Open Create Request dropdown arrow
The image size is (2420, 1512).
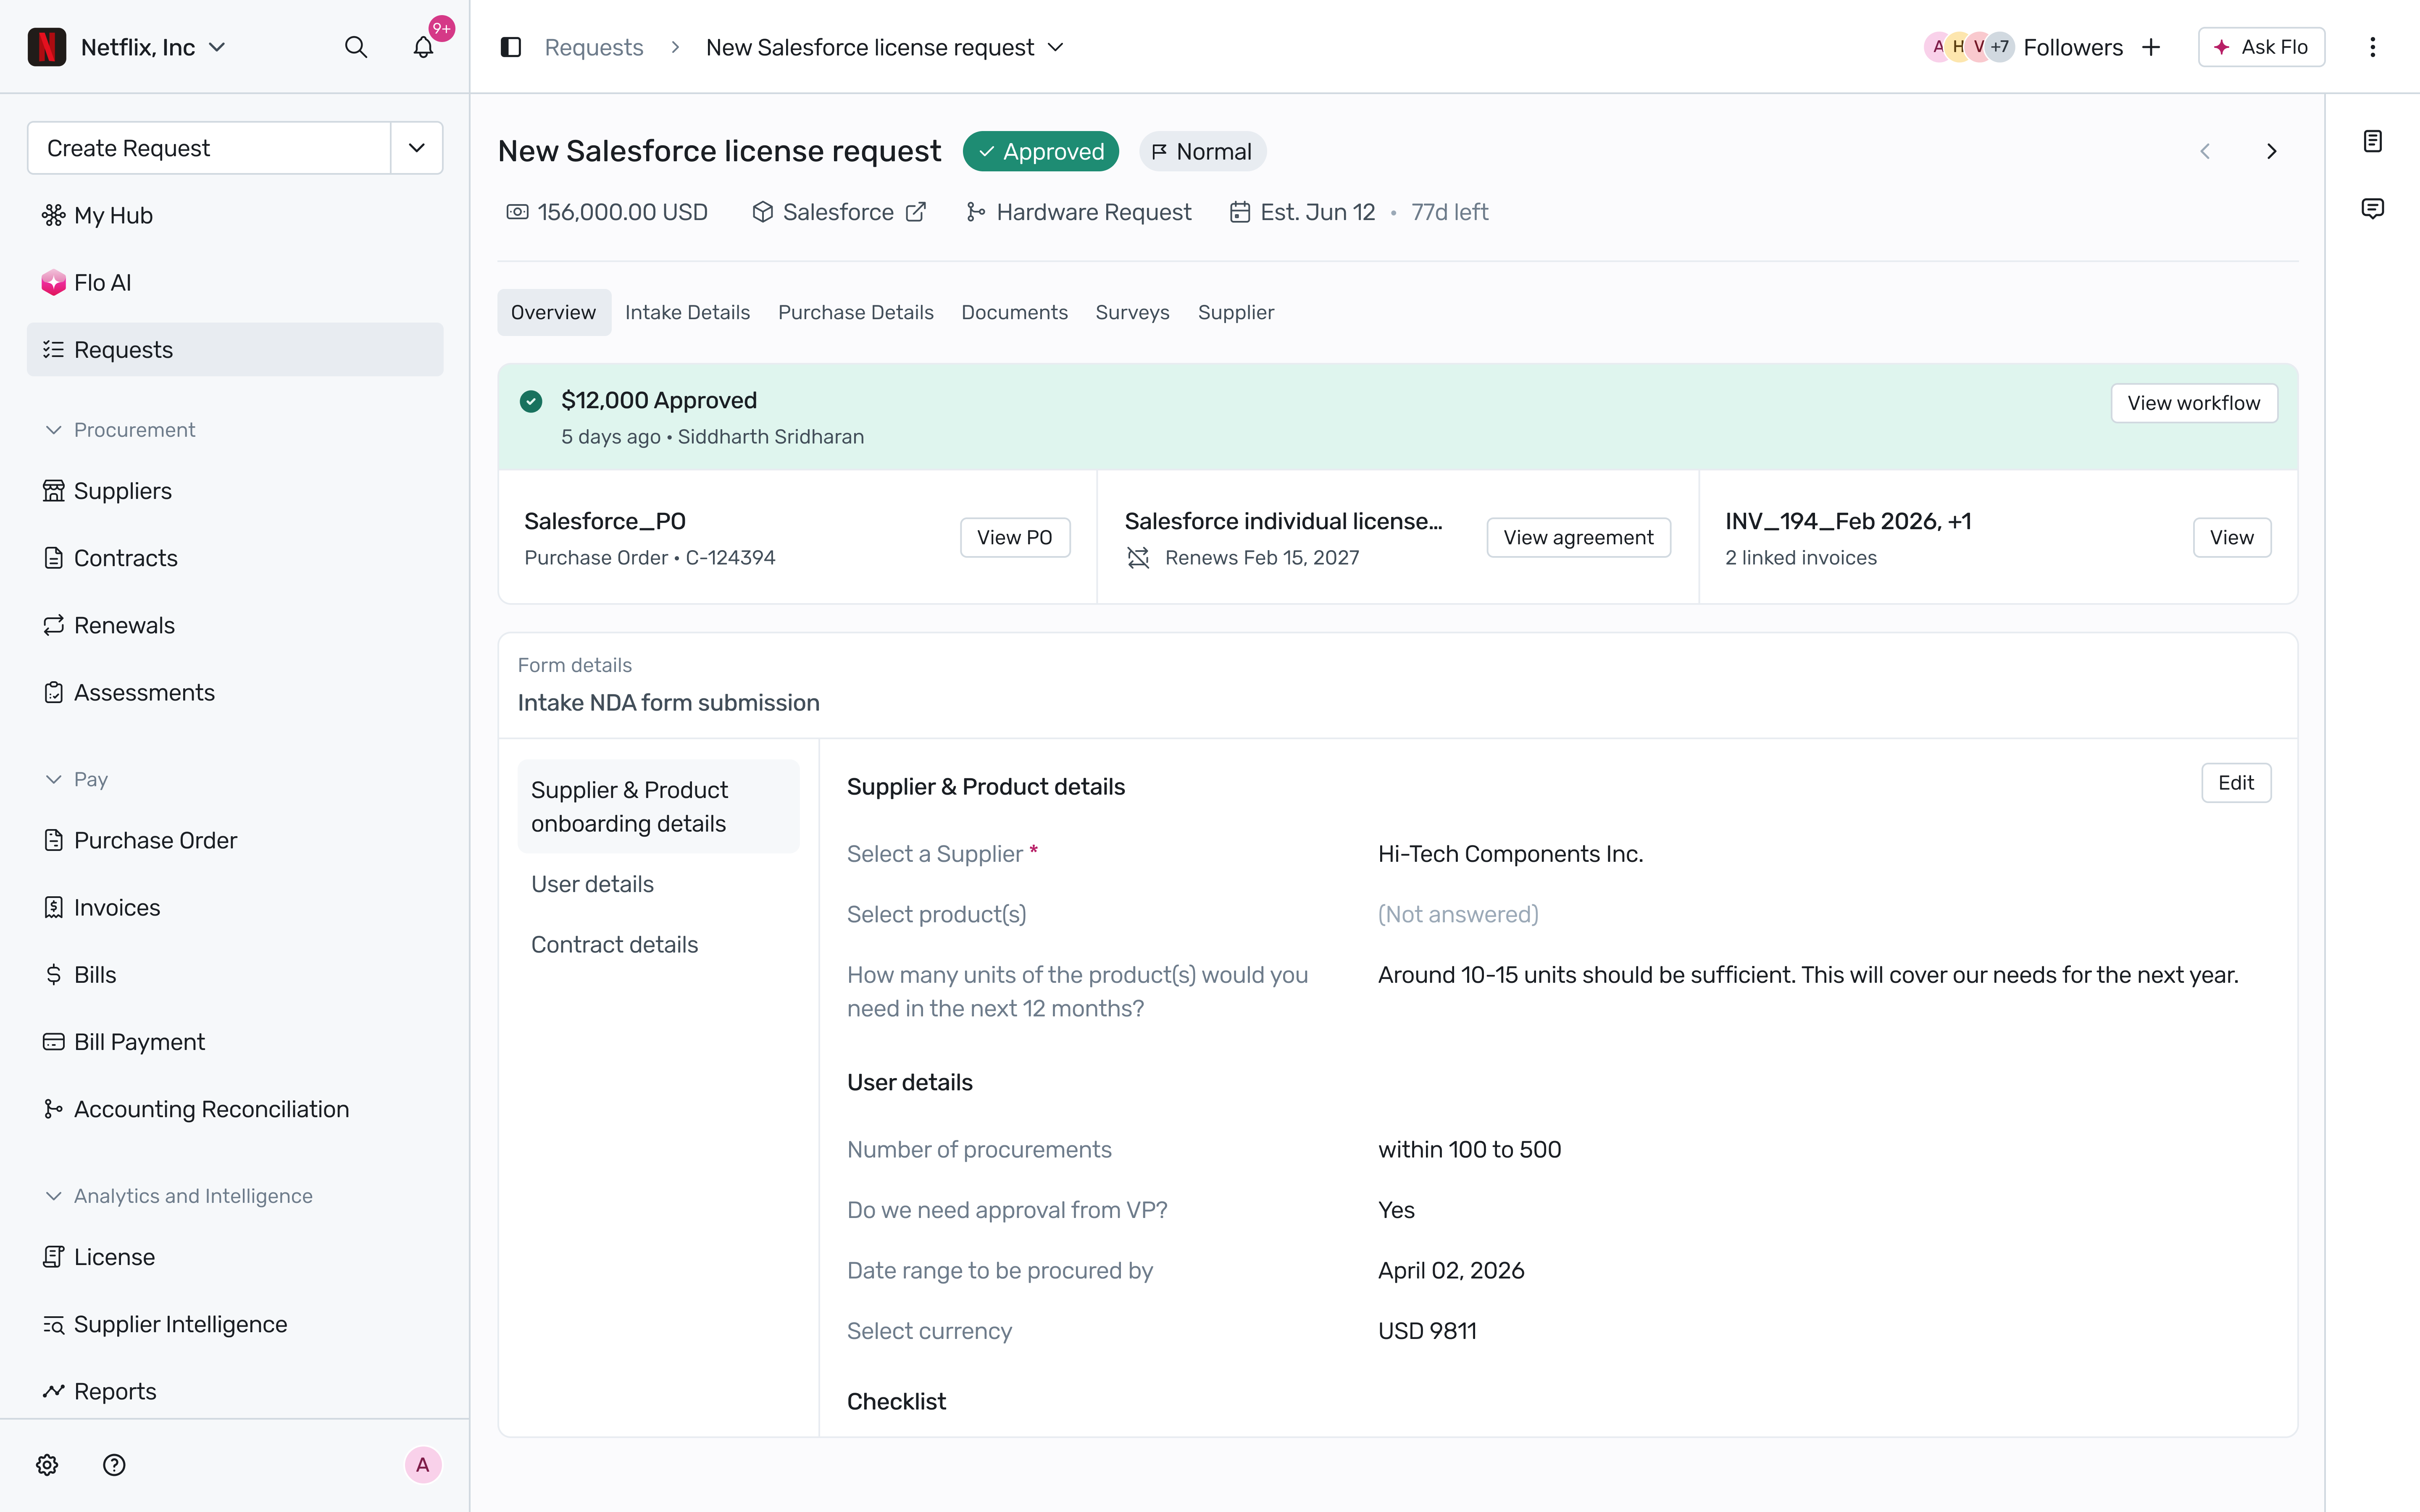pos(417,148)
